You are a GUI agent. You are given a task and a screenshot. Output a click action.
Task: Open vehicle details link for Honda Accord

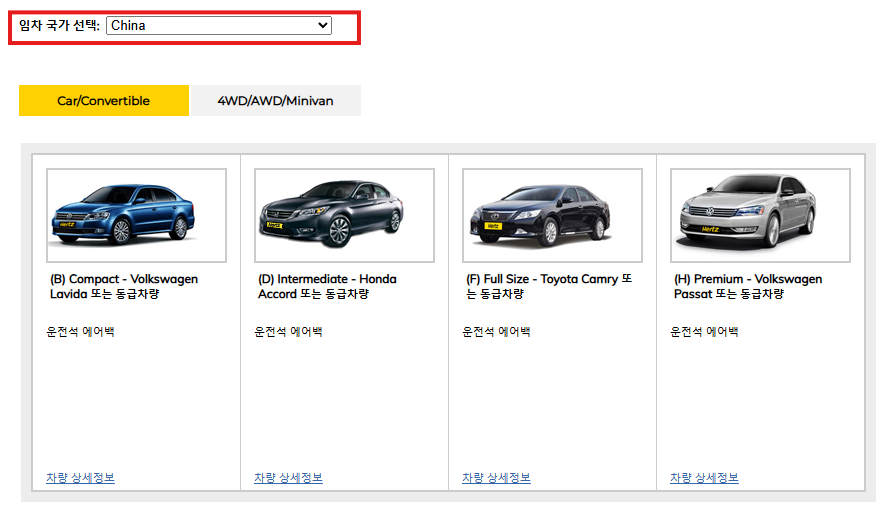pos(288,478)
